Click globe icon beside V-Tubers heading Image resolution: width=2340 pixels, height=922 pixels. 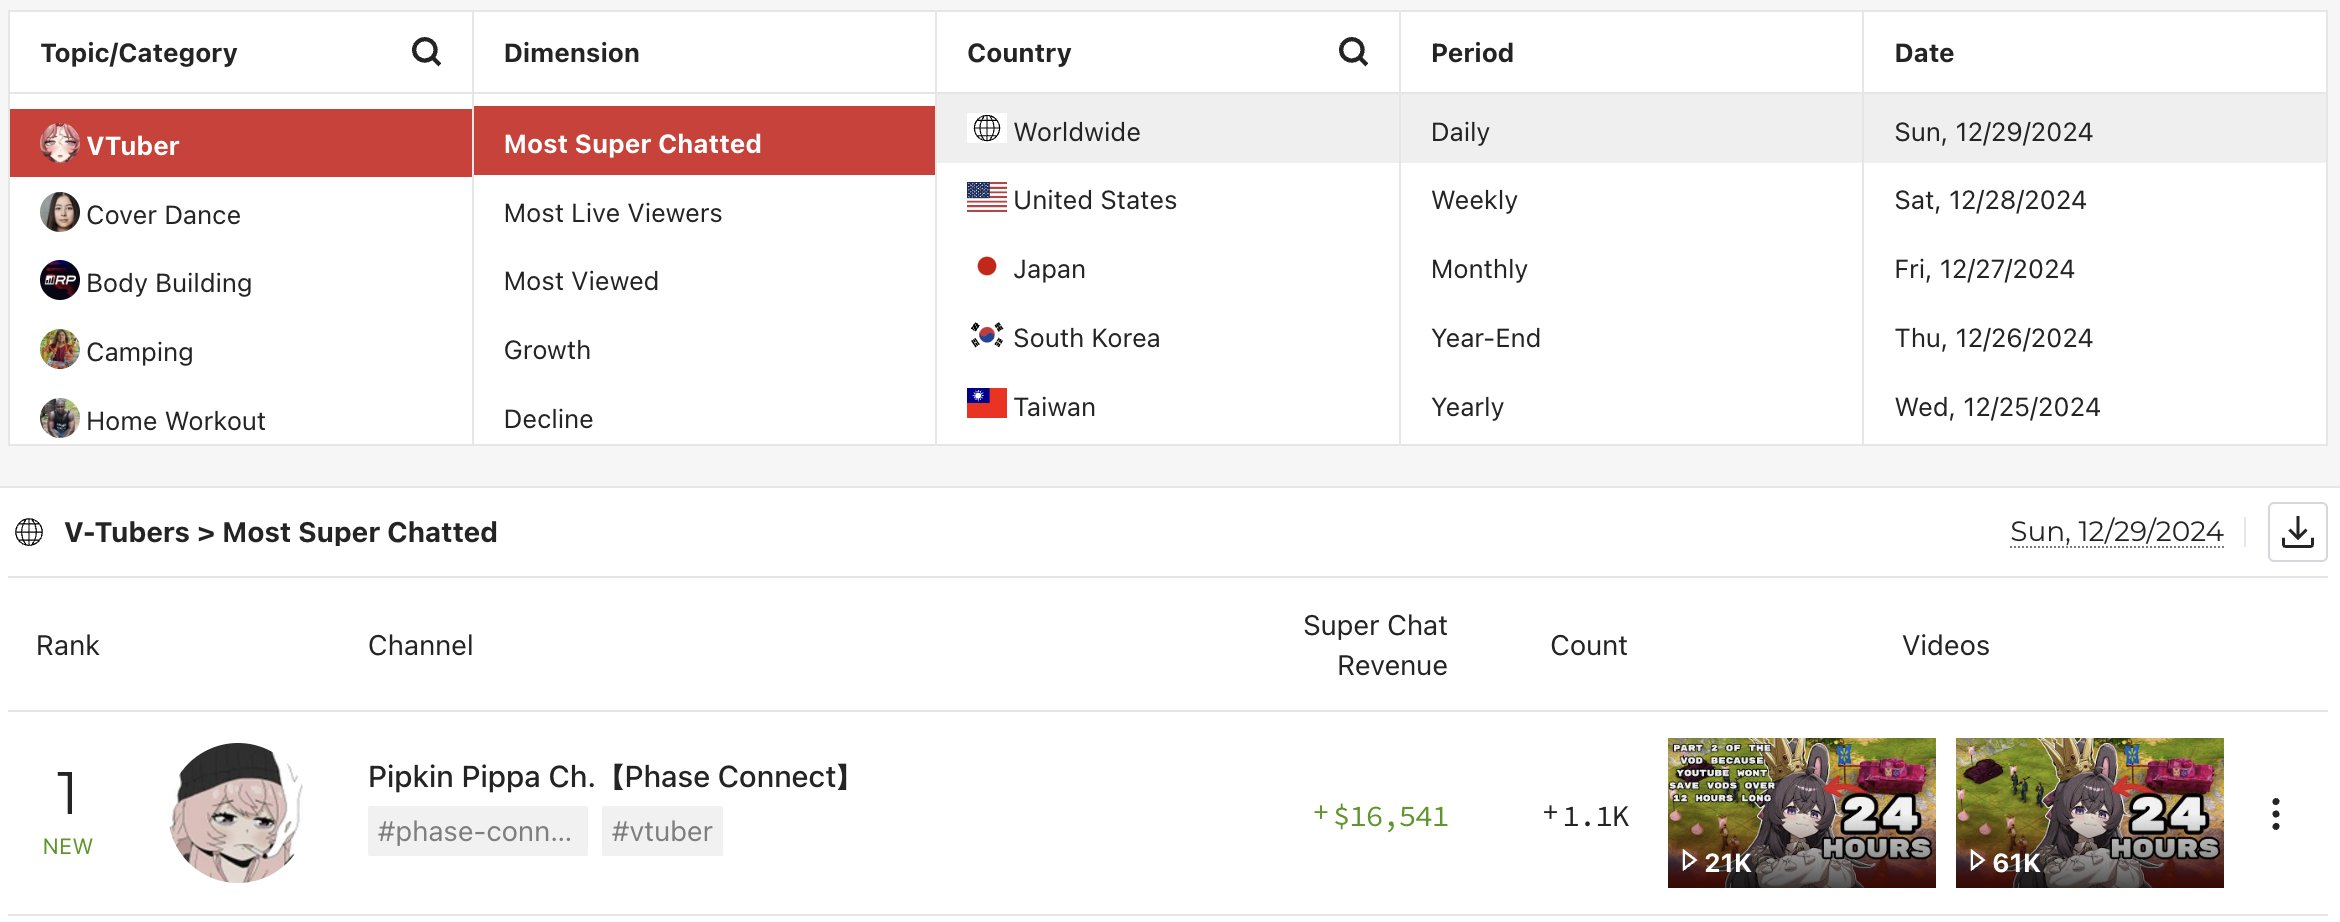pyautogui.click(x=29, y=532)
